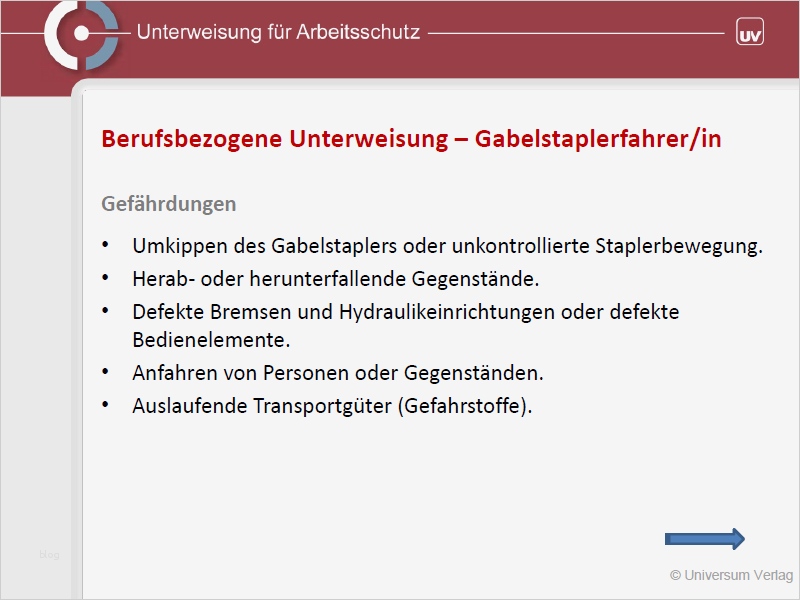The height and width of the screenshot is (600, 800).
Task: Click the UV logo in header
Action: [x=750, y=32]
